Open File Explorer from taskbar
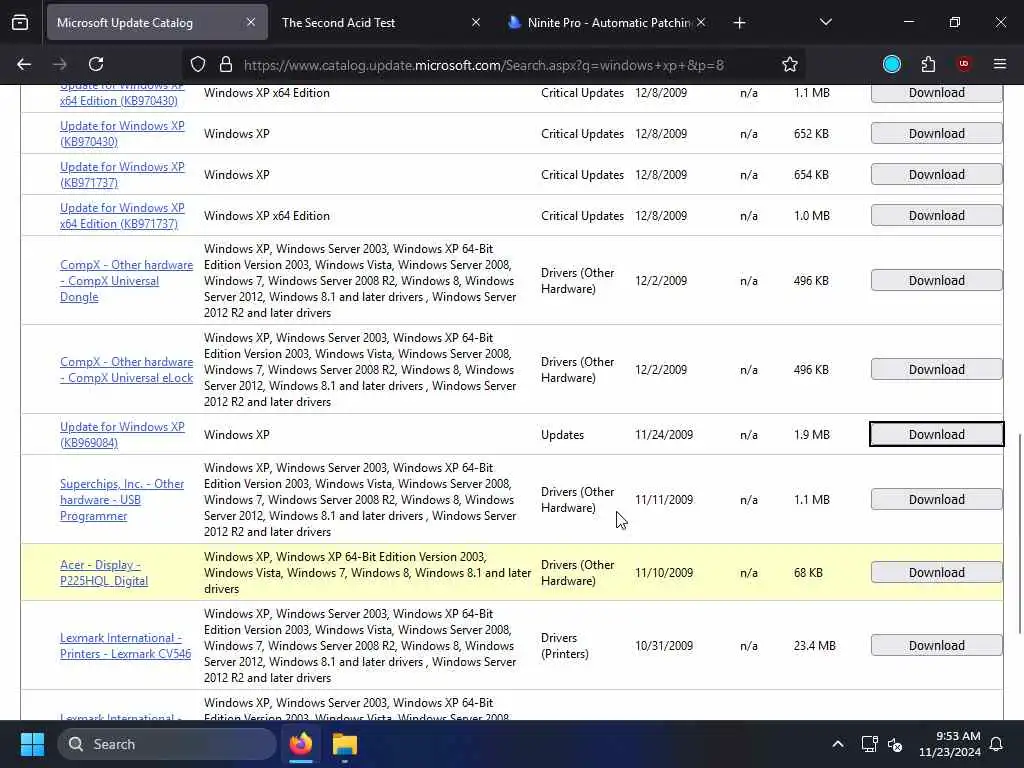Image resolution: width=1024 pixels, height=768 pixels. (344, 744)
